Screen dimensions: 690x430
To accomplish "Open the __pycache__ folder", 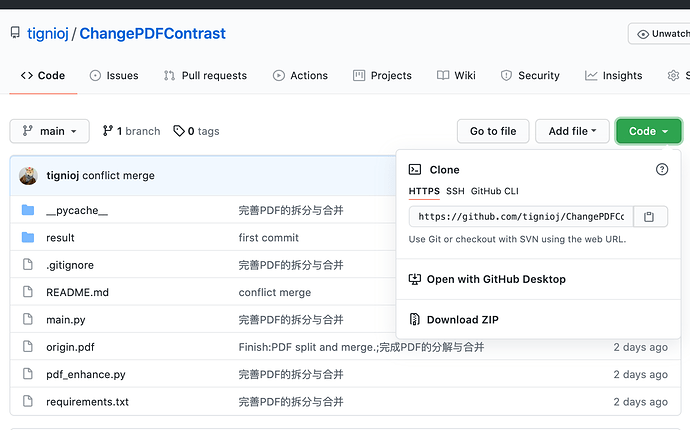I will [x=77, y=210].
